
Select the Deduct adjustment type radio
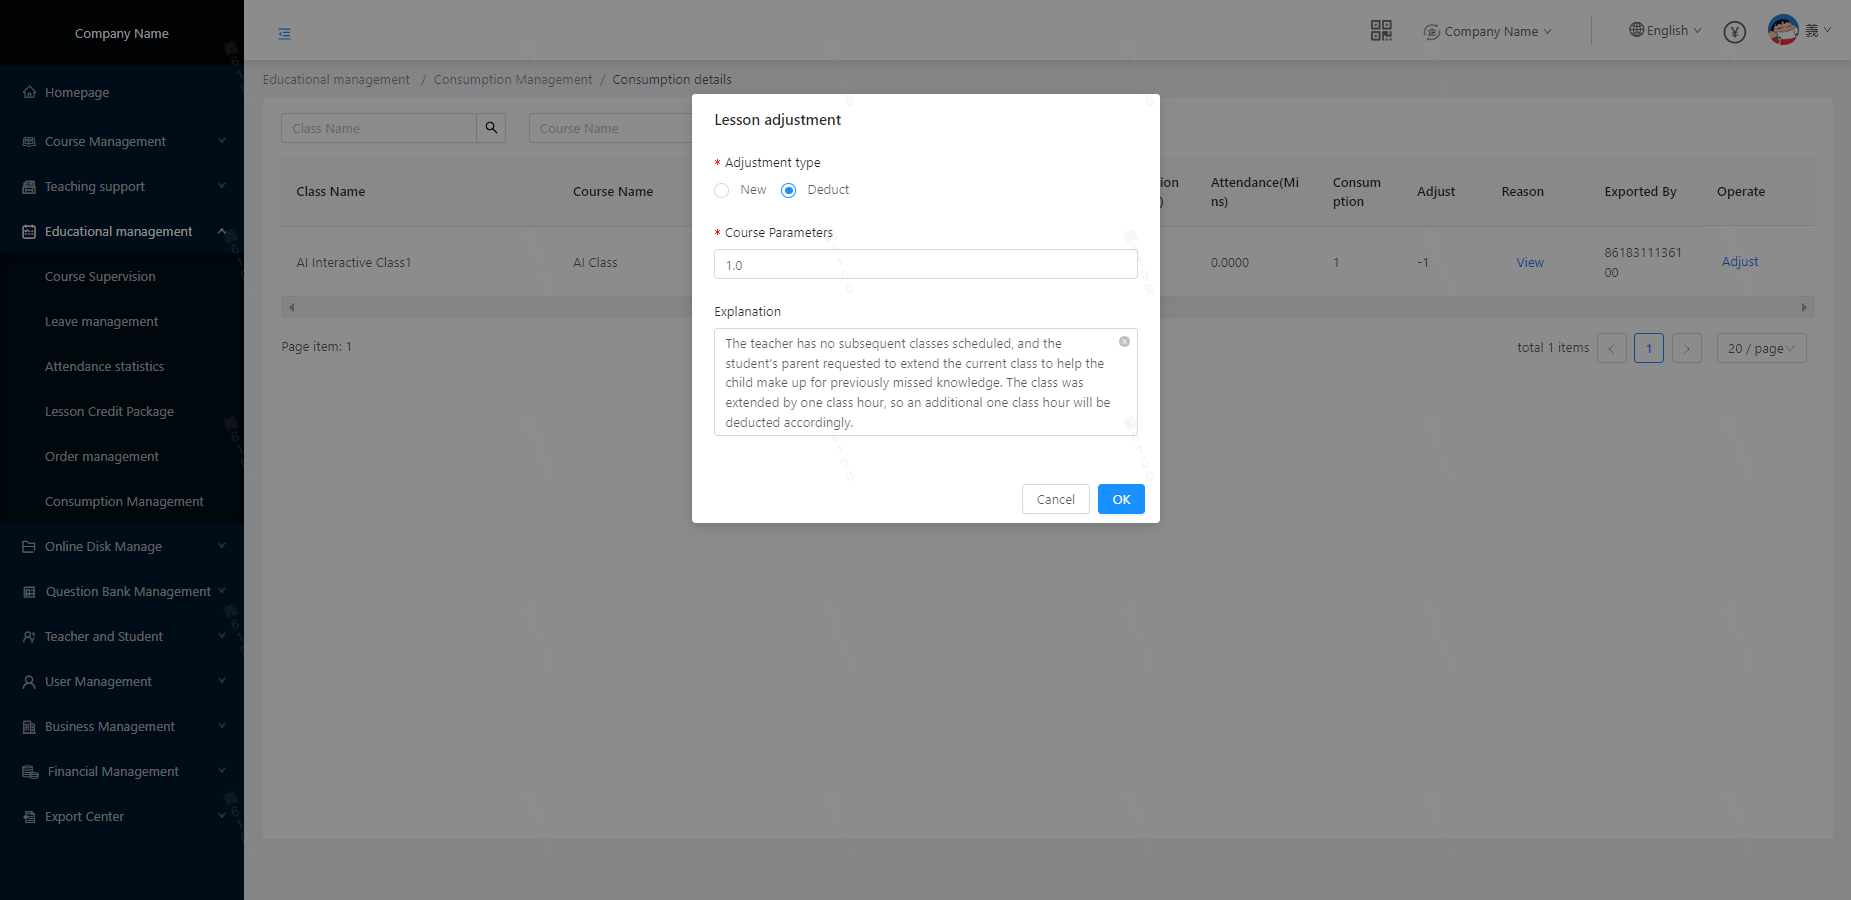[789, 190]
